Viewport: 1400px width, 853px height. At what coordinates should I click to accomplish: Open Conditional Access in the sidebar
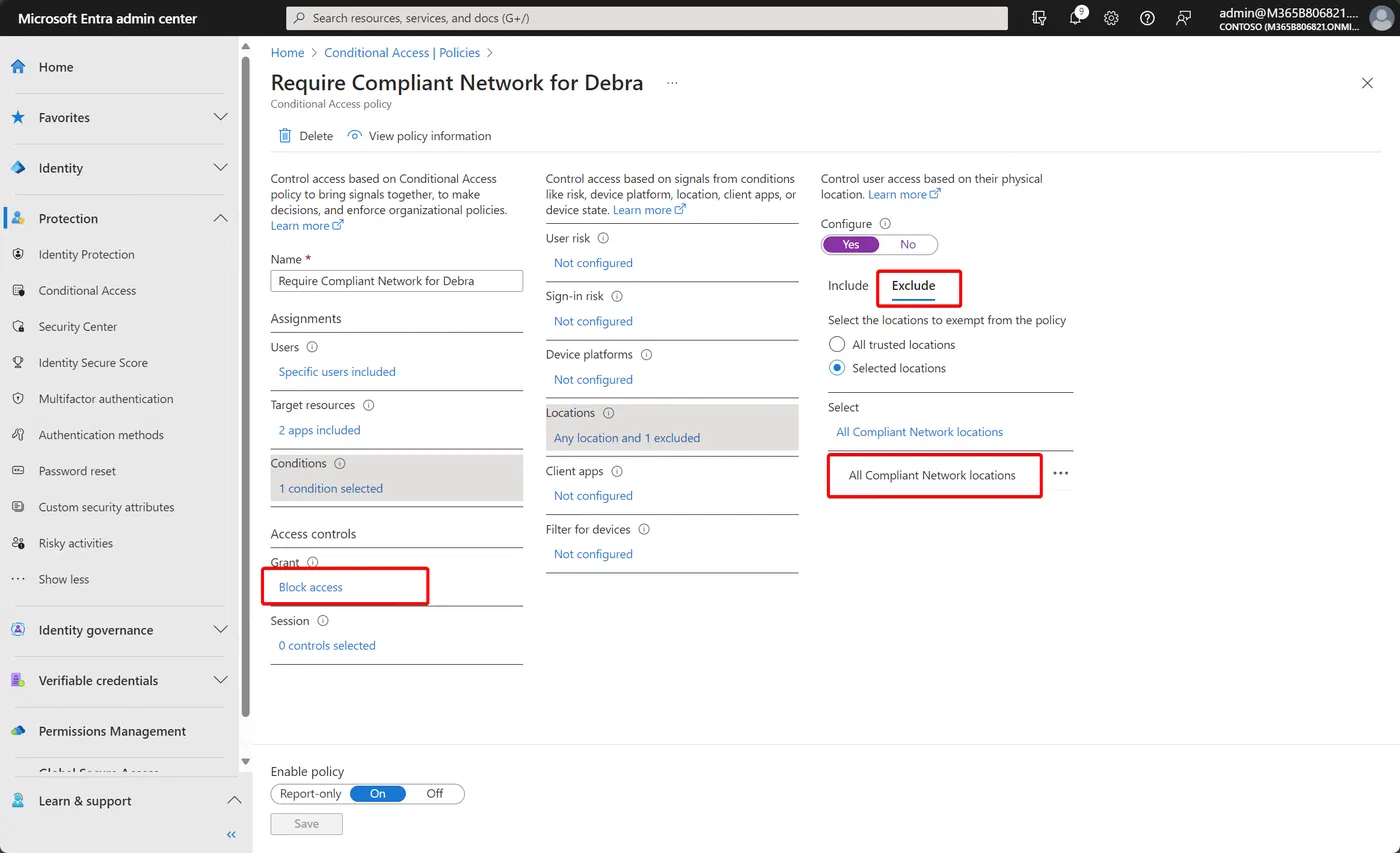pos(87,291)
